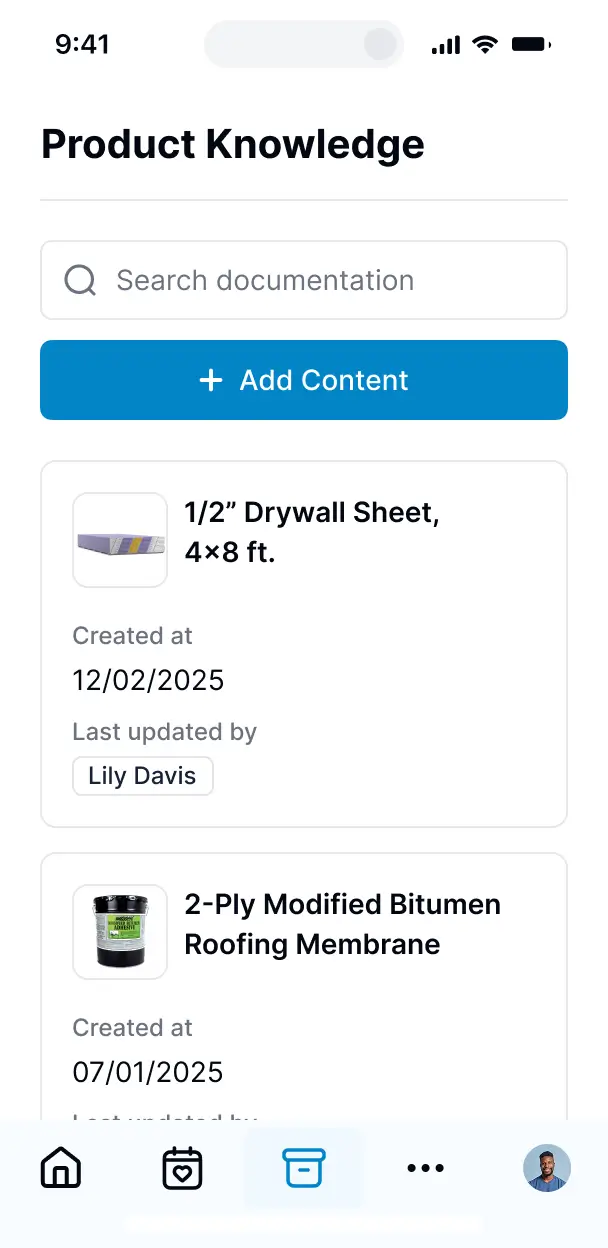
Task: Select the cellular signal bars icon
Action: point(444,43)
